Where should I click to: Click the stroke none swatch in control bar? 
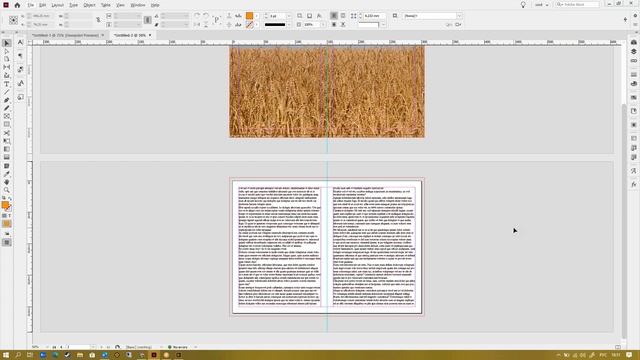coord(249,25)
